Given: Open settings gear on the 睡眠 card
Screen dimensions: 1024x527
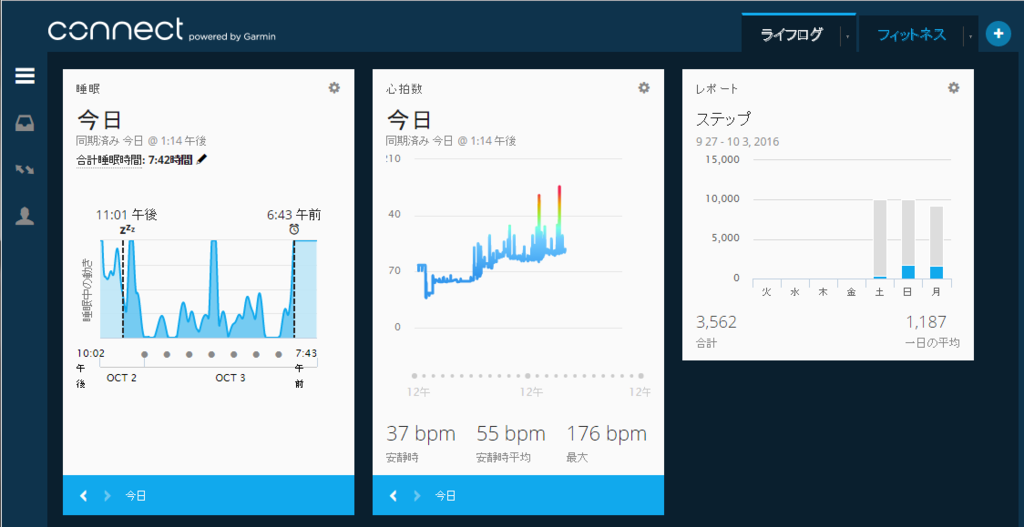Looking at the screenshot, I should pyautogui.click(x=334, y=88).
